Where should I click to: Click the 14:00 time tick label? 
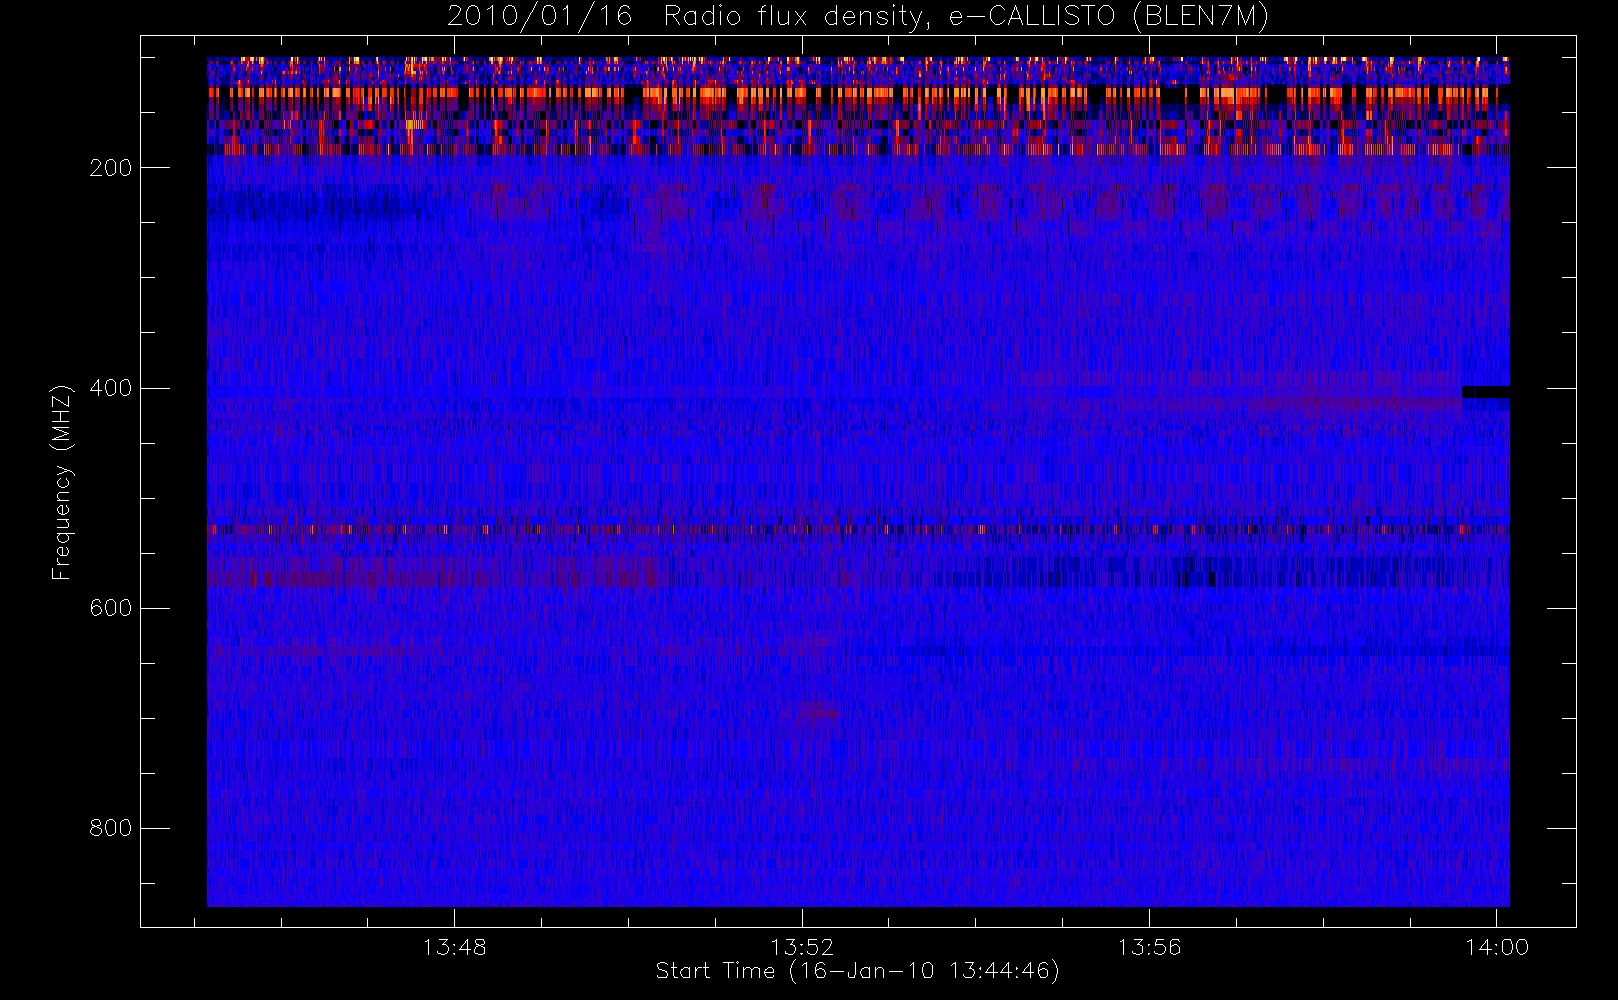click(x=1497, y=947)
